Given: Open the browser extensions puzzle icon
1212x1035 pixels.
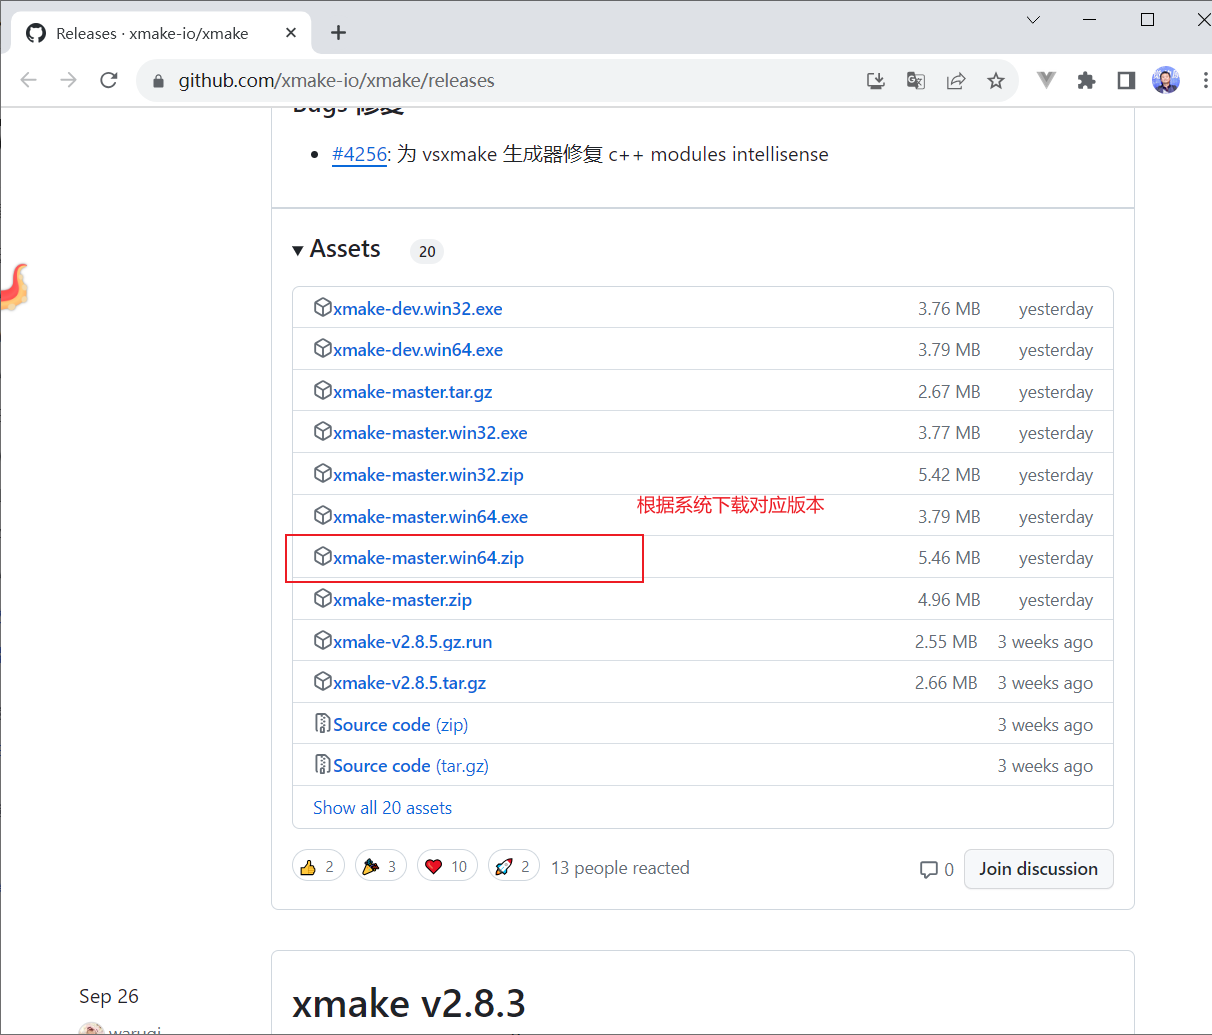Looking at the screenshot, I should point(1086,81).
